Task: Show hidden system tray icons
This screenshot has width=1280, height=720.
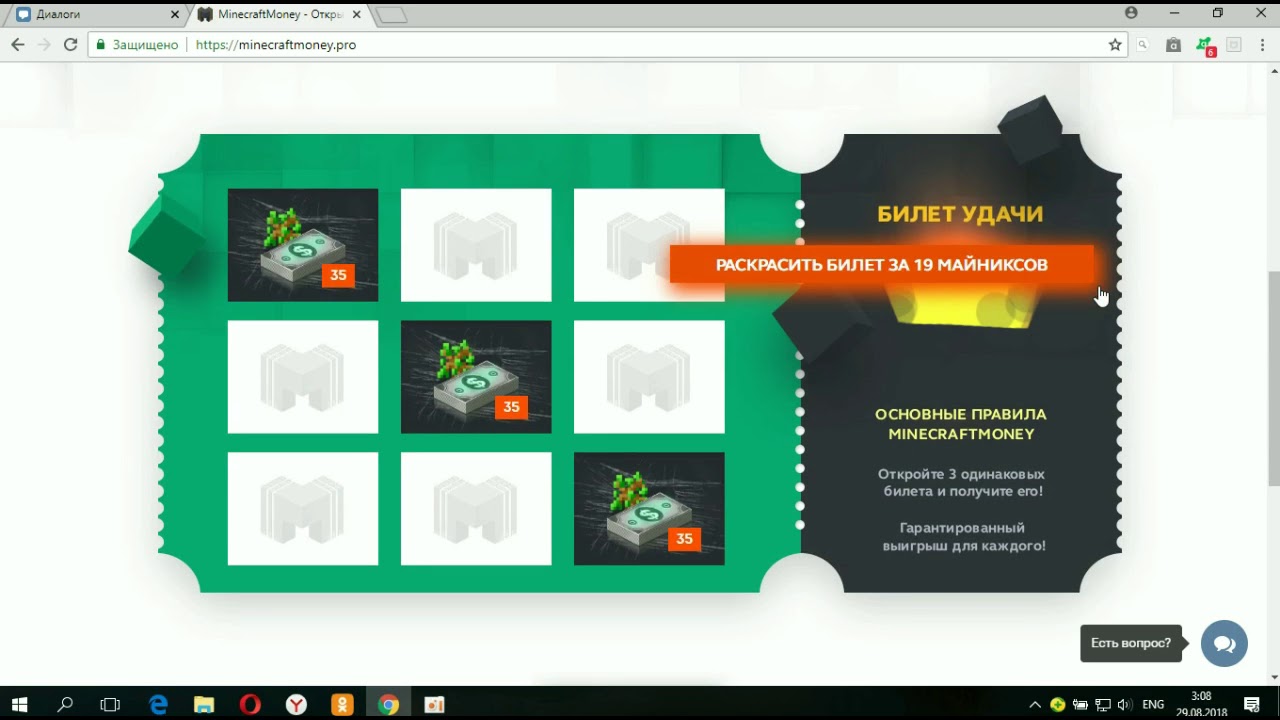Action: tap(1035, 704)
